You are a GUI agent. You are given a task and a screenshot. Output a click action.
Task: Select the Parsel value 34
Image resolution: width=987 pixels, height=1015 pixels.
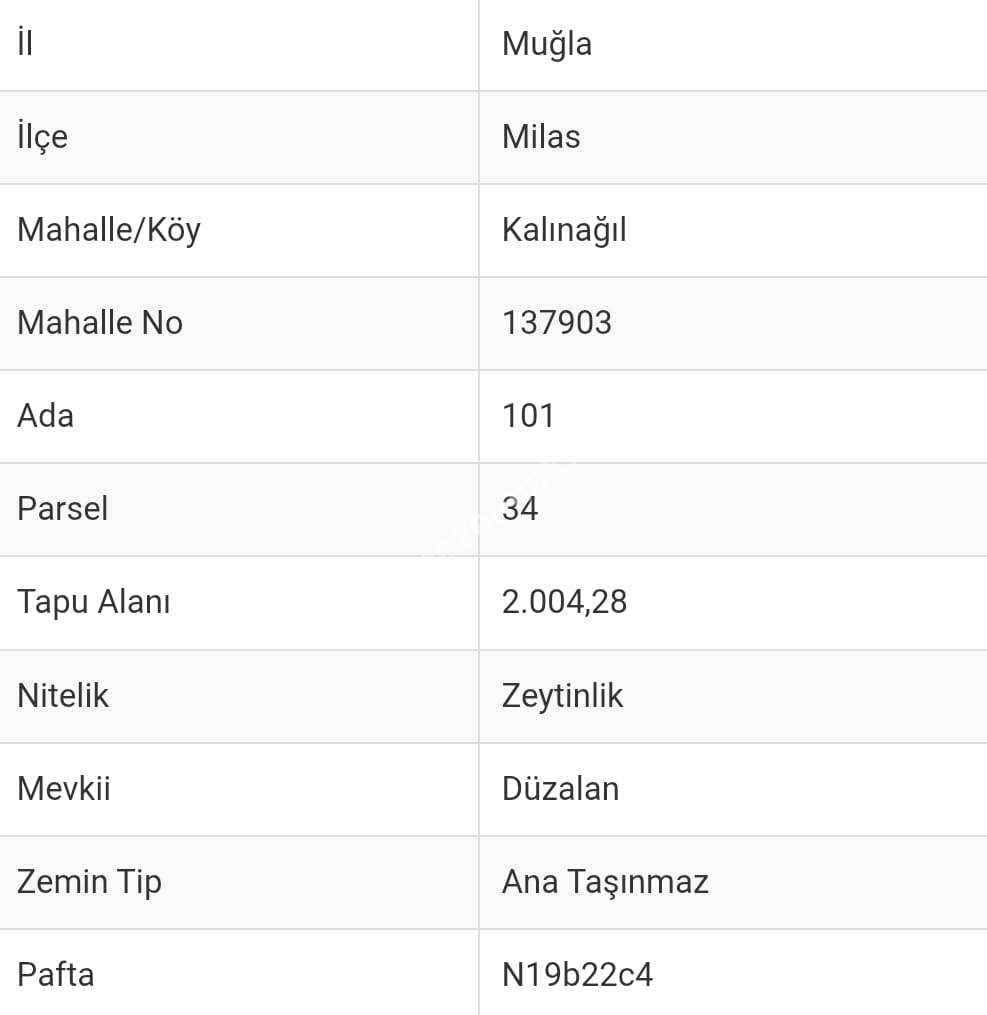[x=520, y=509]
